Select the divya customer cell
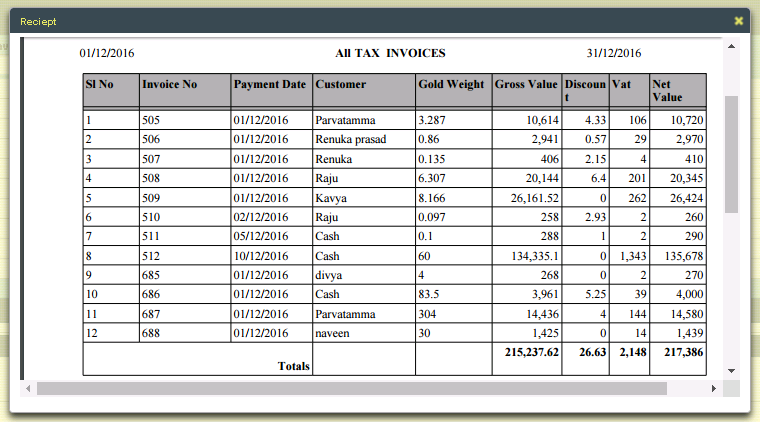The width and height of the screenshot is (760, 422). point(332,274)
